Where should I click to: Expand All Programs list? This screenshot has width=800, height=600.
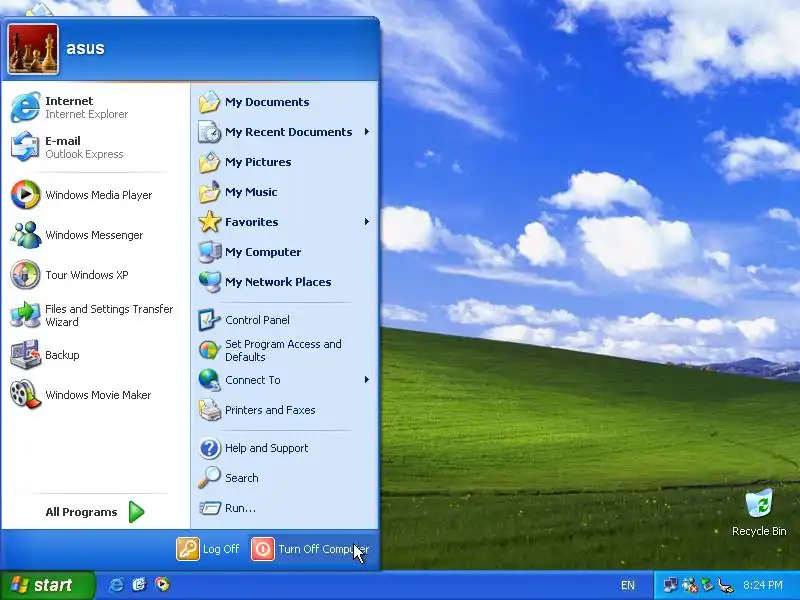coord(95,512)
